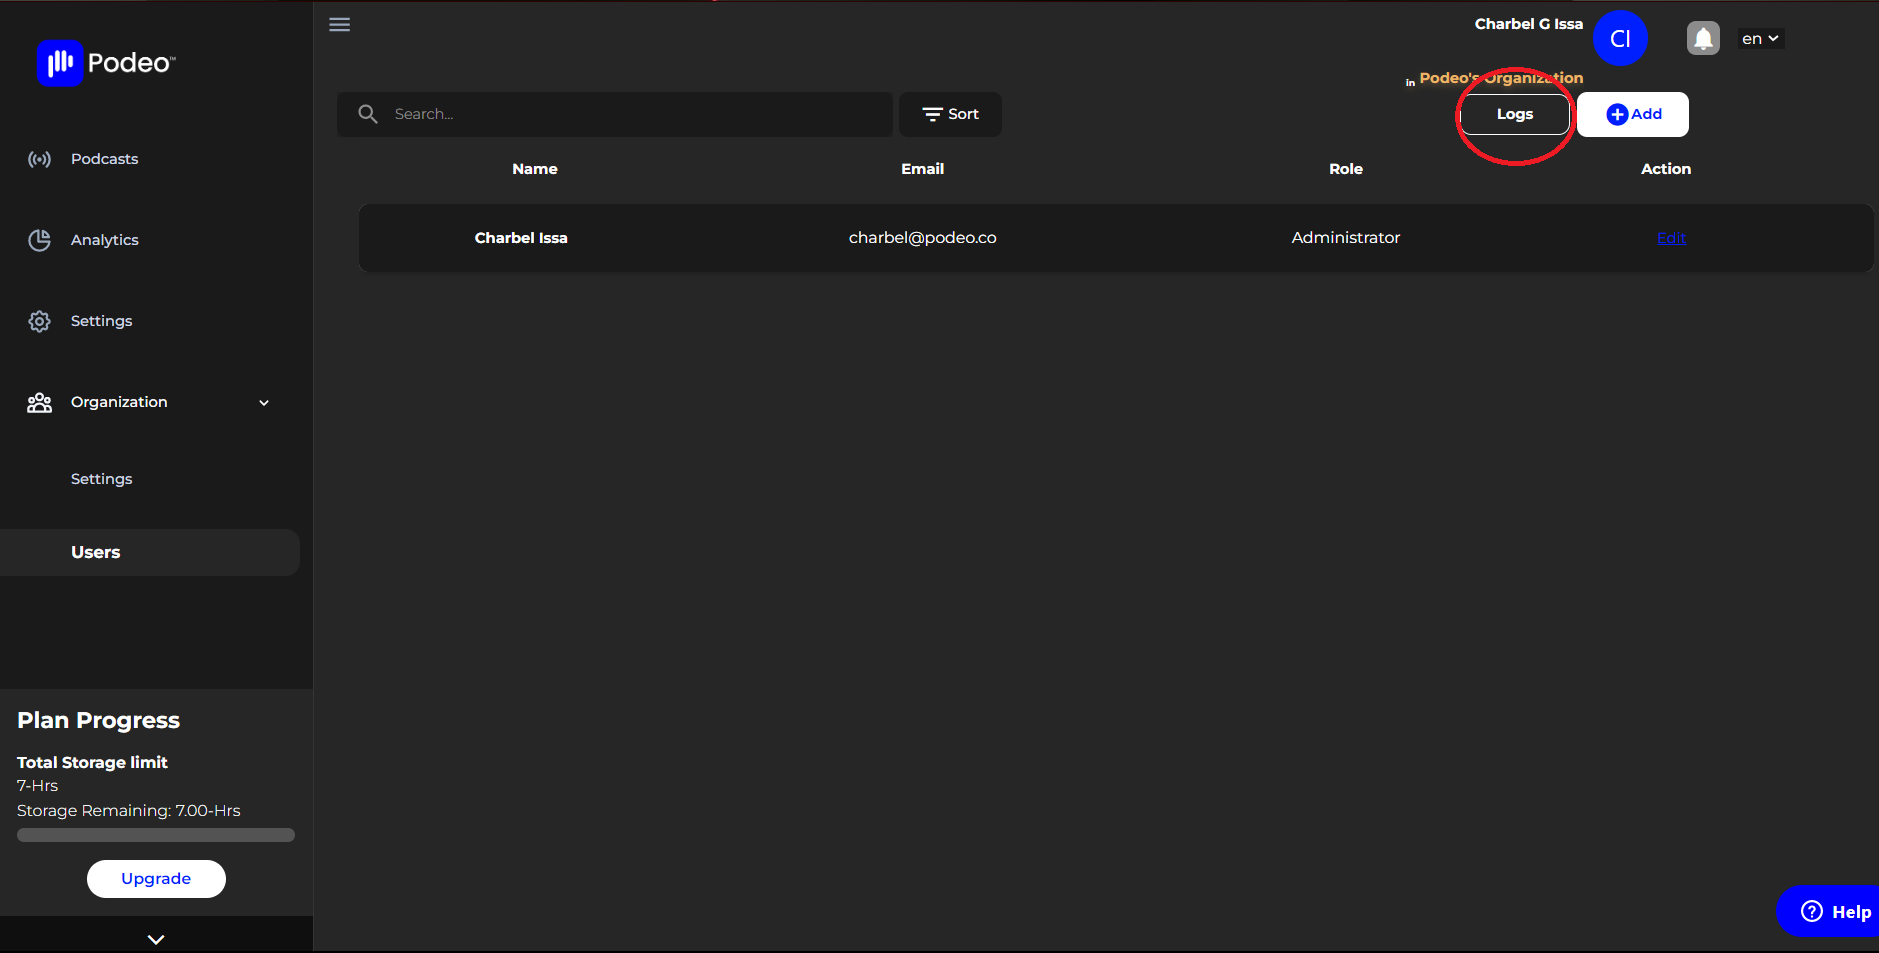Click the plus icon in Add button
Image resolution: width=1879 pixels, height=953 pixels.
pyautogui.click(x=1617, y=115)
